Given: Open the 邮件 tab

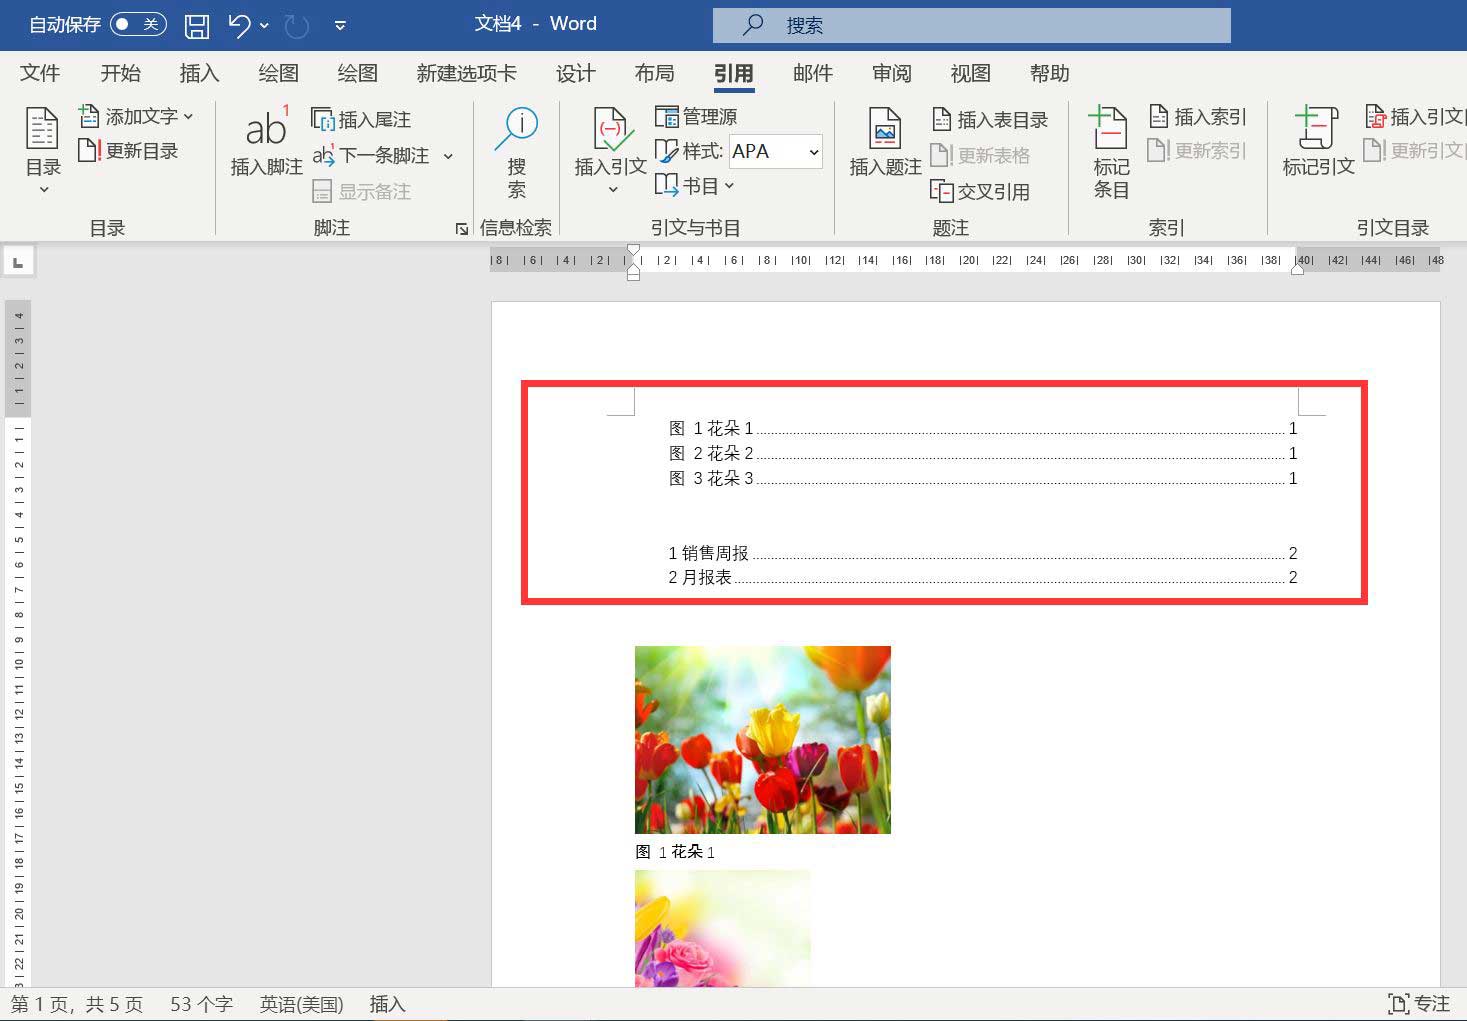Looking at the screenshot, I should (812, 73).
